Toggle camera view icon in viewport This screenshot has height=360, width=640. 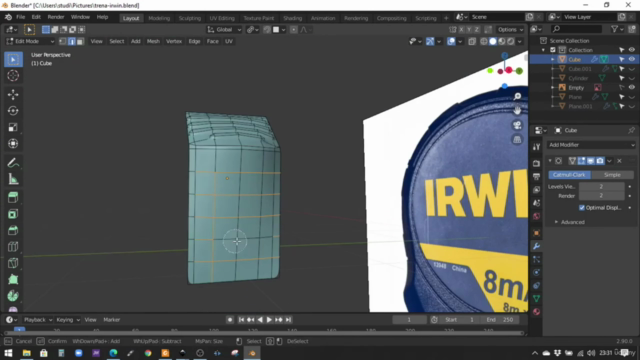point(517,125)
